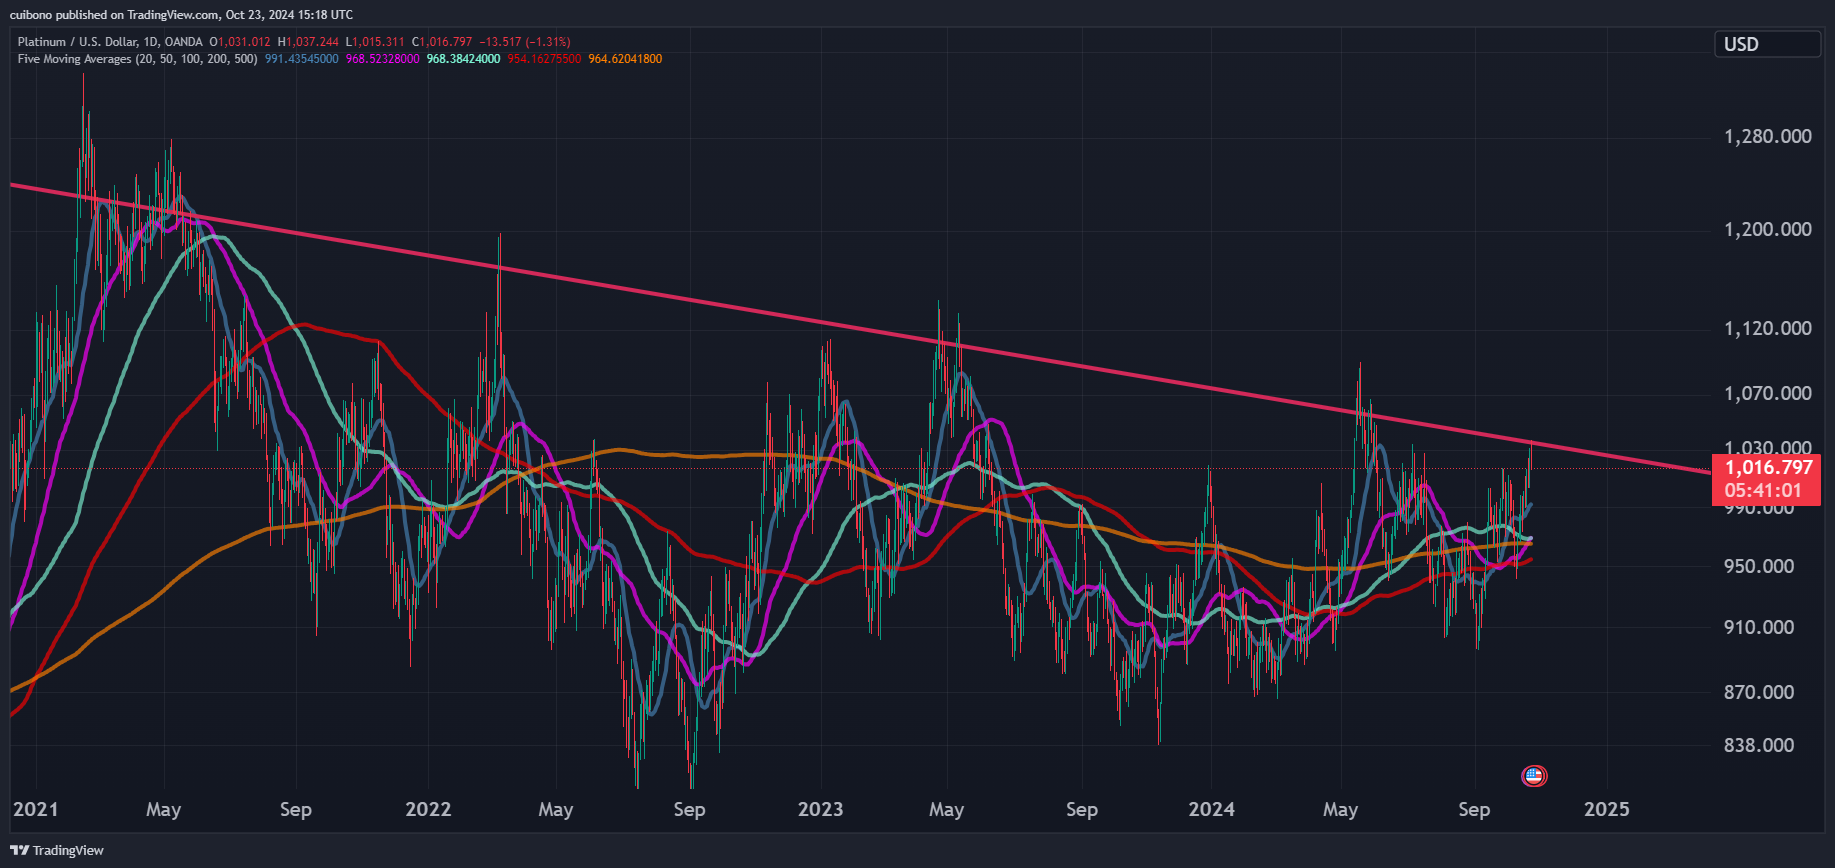Click the 910.000 price axis label
This screenshot has height=868, width=1835.
[x=1759, y=627]
